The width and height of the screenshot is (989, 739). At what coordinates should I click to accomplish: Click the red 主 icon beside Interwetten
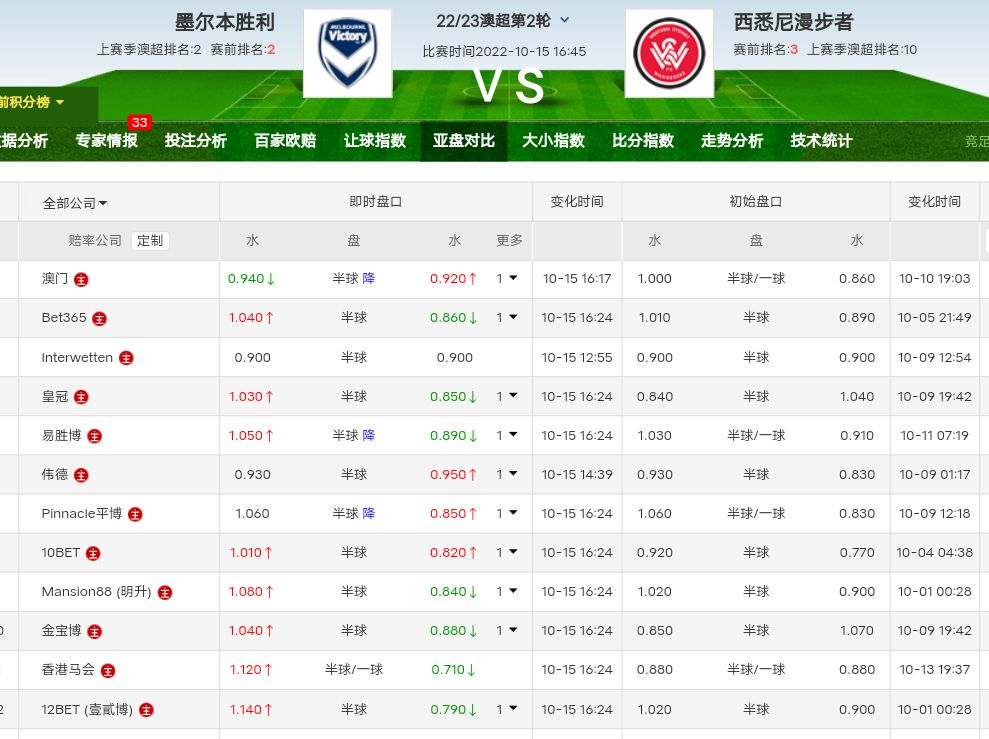pos(126,358)
